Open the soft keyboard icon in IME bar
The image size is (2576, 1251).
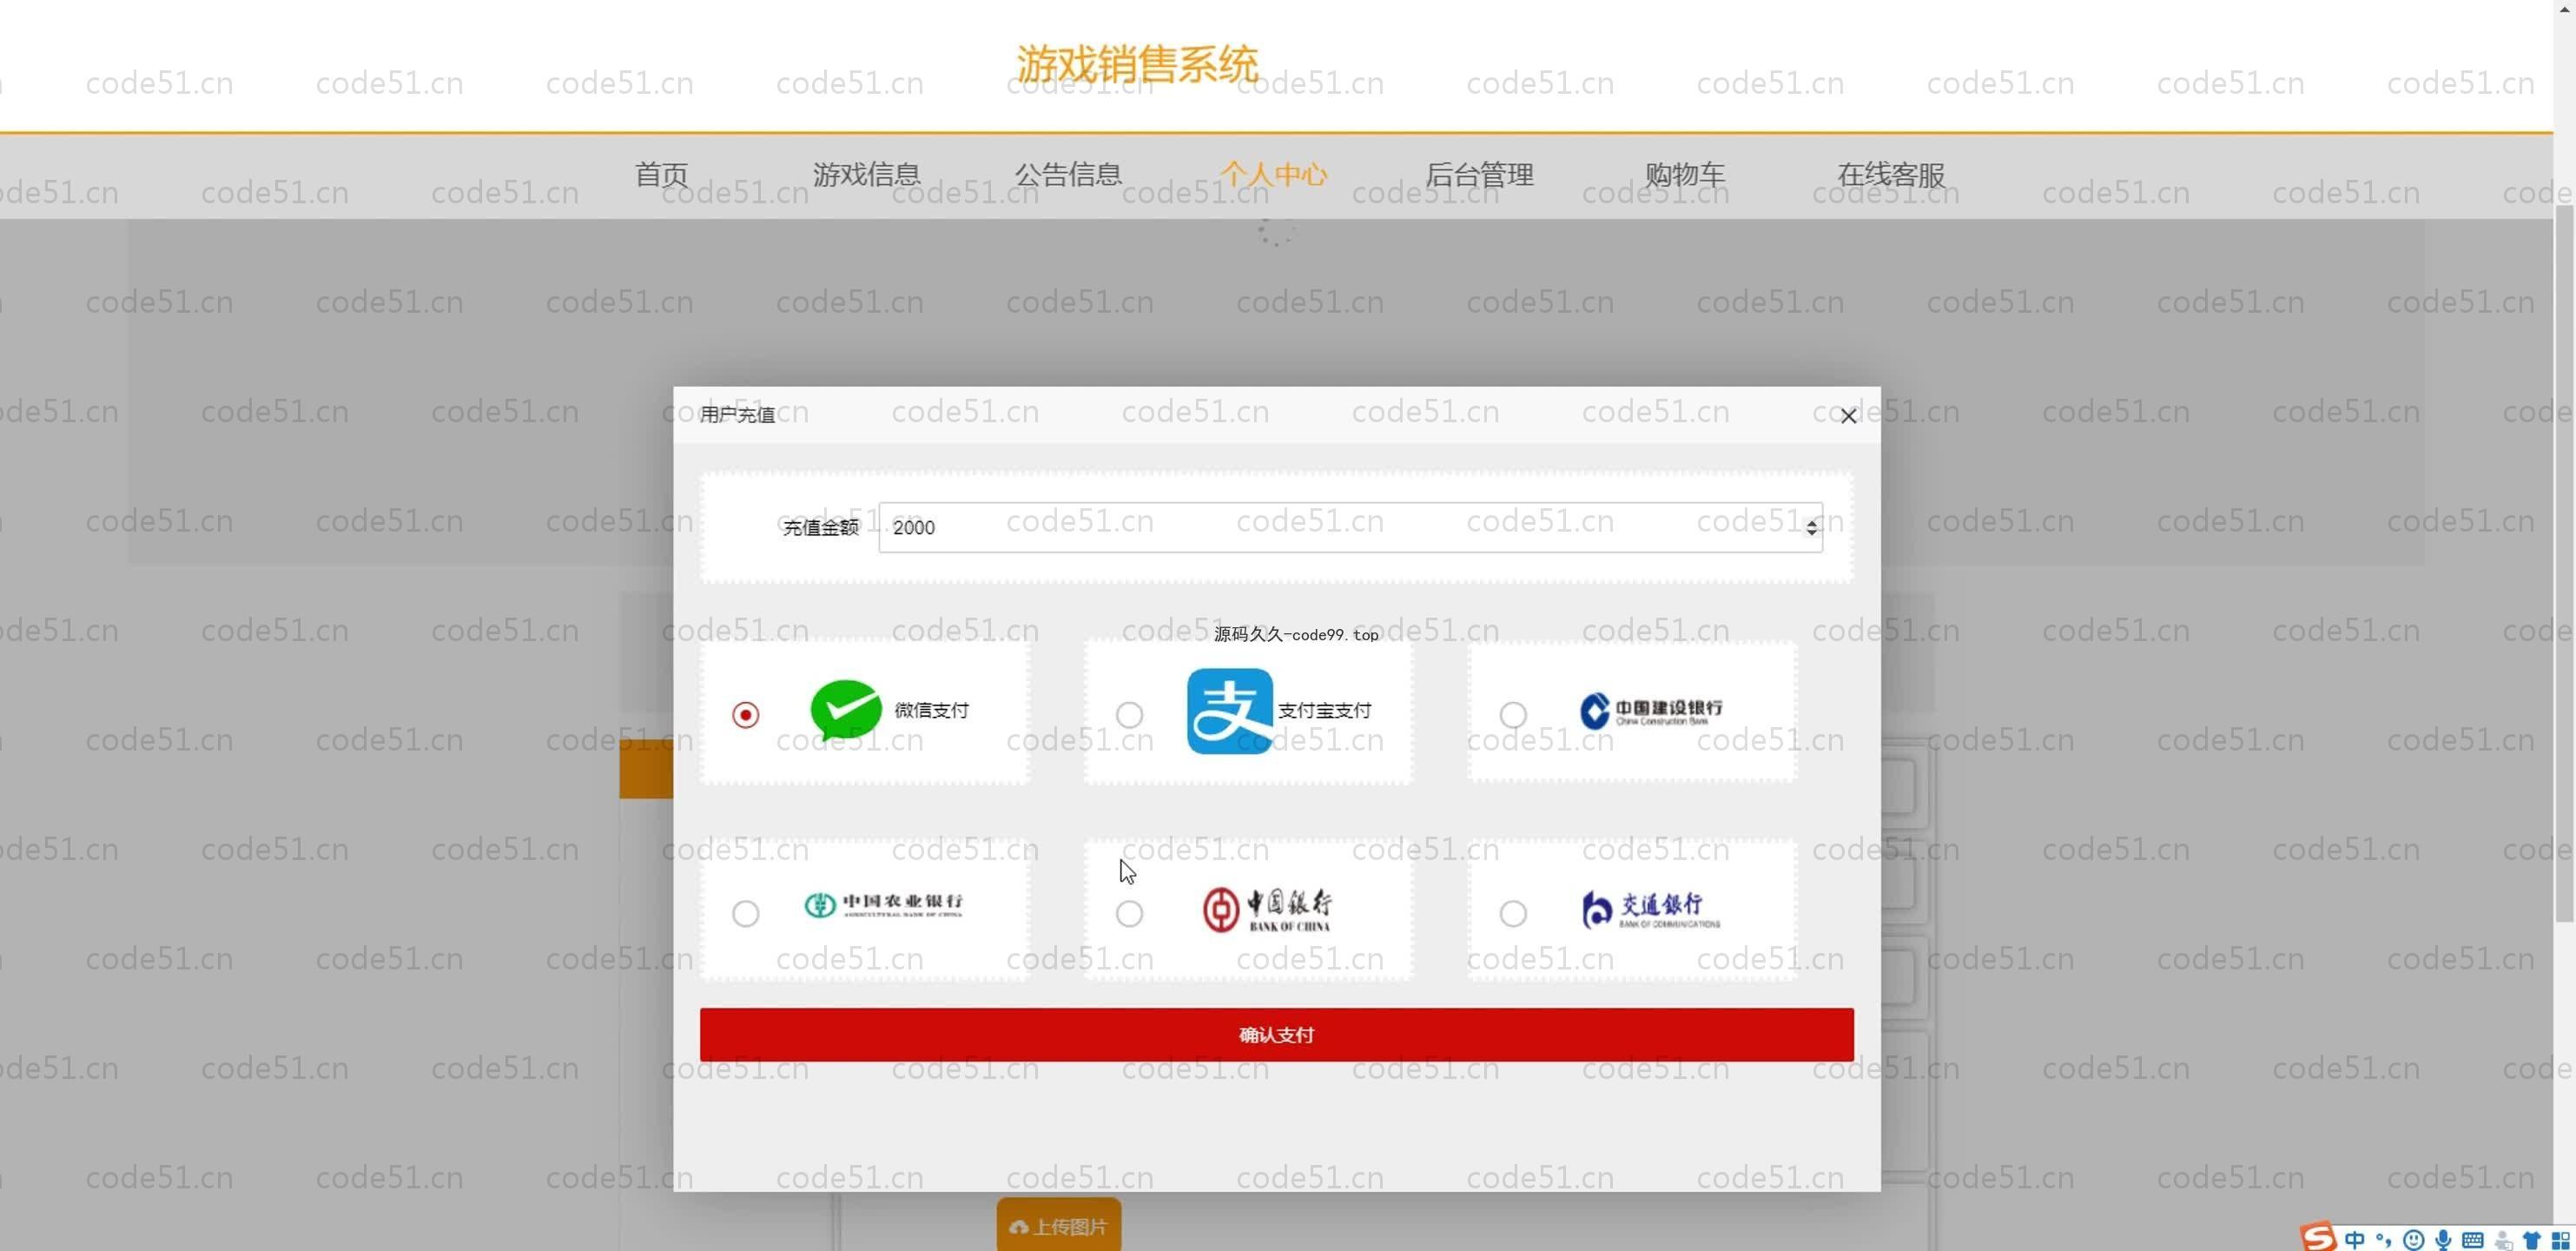2472,1240
